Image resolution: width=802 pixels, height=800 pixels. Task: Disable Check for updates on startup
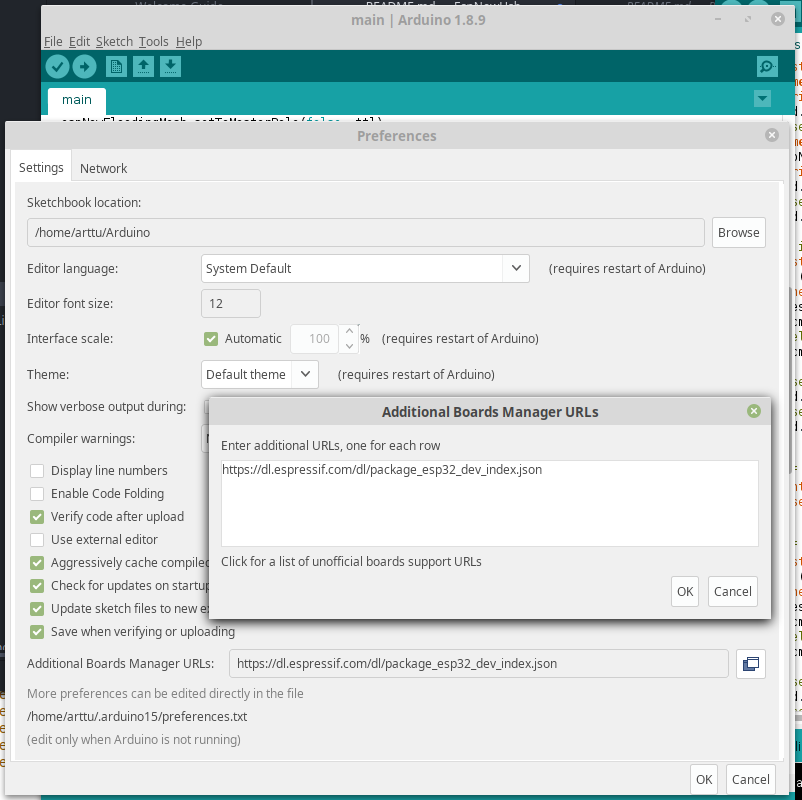coord(37,586)
